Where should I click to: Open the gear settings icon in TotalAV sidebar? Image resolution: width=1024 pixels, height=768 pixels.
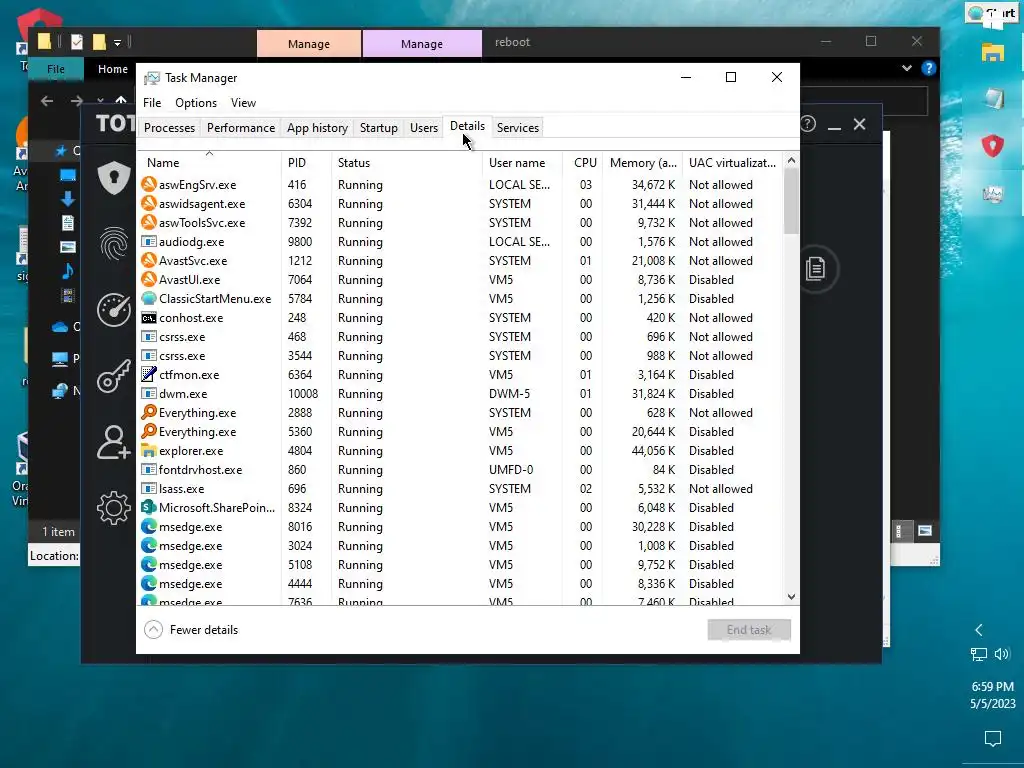click(x=114, y=508)
